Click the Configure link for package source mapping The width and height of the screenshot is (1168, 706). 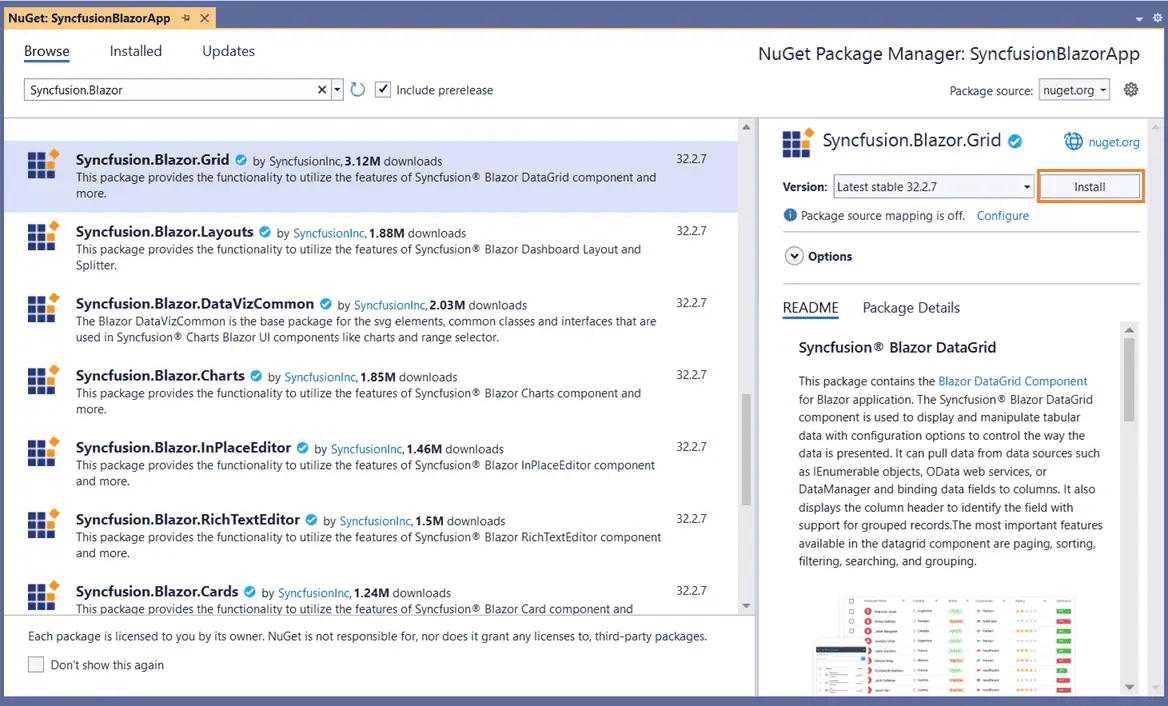tap(1002, 215)
